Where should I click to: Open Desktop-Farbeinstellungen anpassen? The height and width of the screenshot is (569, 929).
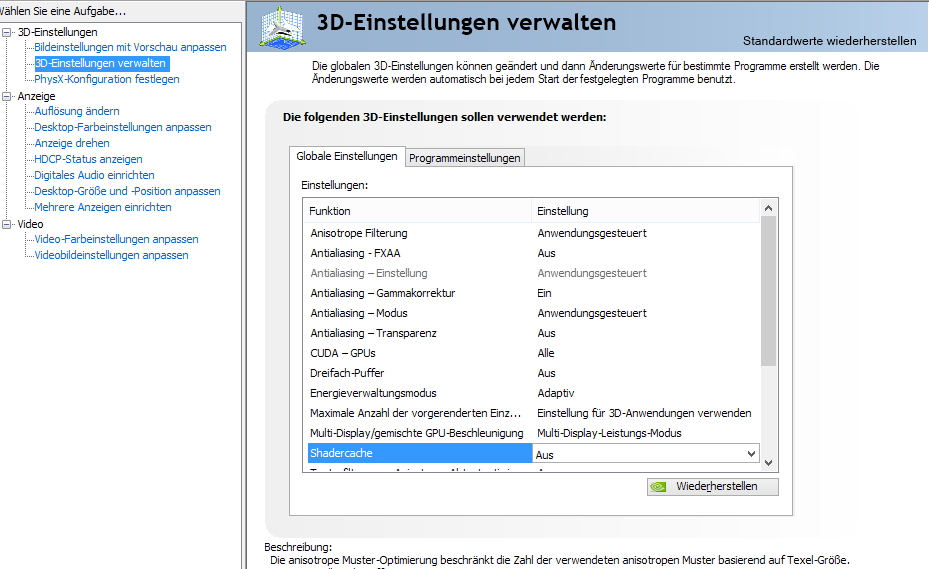point(123,127)
